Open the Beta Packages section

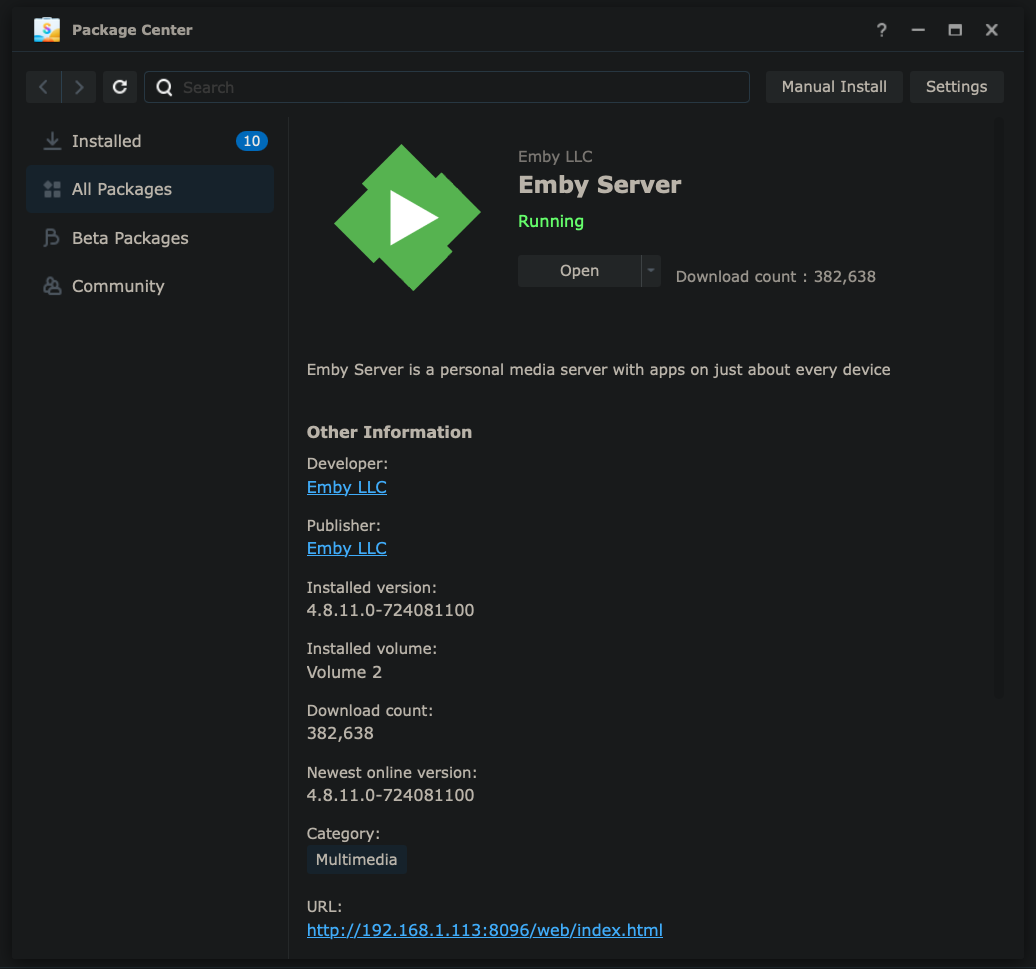click(x=130, y=238)
